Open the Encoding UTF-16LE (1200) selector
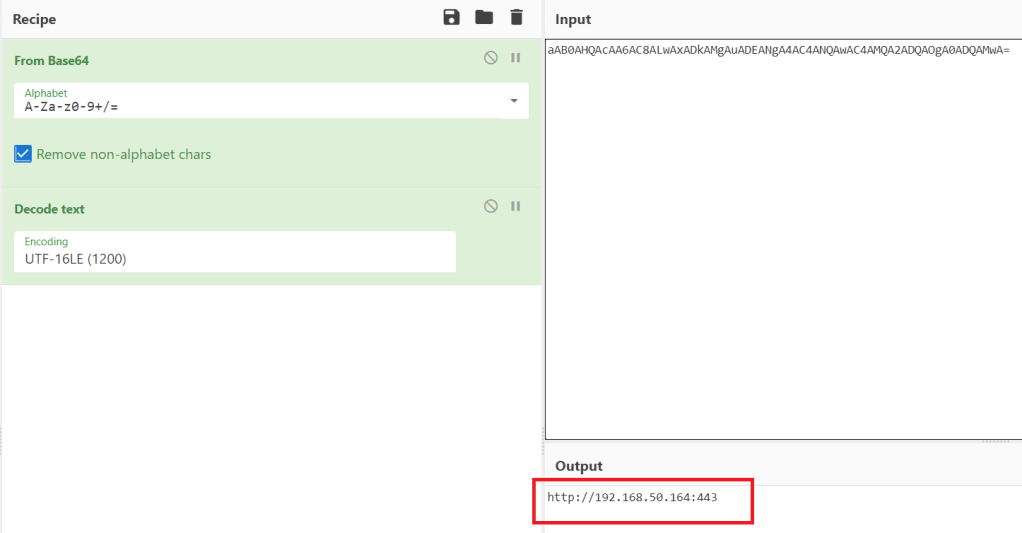Viewport: 1022px width, 533px height. point(235,252)
